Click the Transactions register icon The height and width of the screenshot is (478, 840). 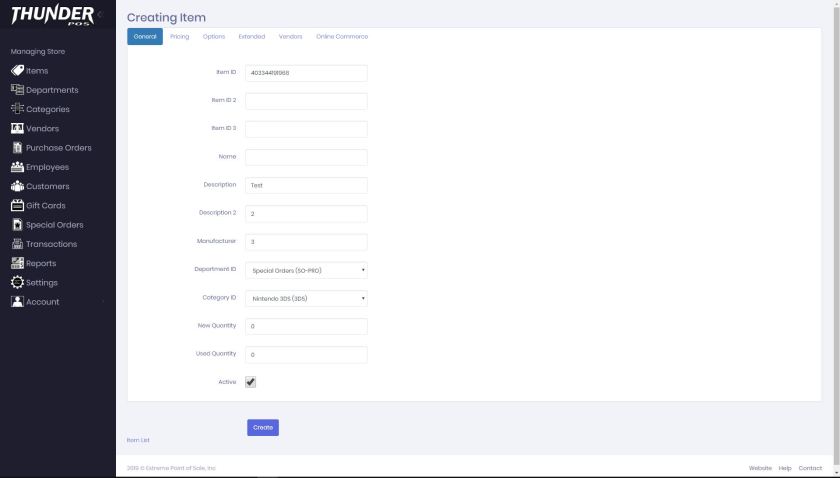click(x=17, y=244)
